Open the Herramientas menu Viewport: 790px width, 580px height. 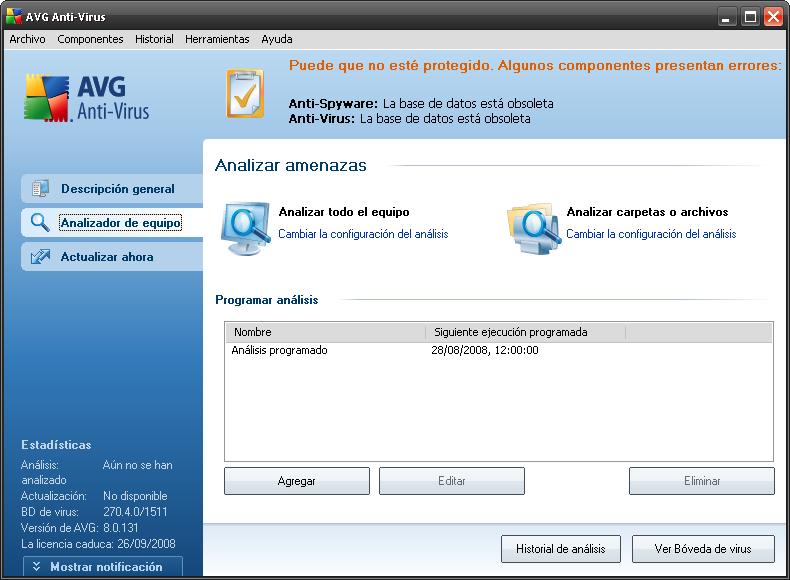(x=217, y=39)
